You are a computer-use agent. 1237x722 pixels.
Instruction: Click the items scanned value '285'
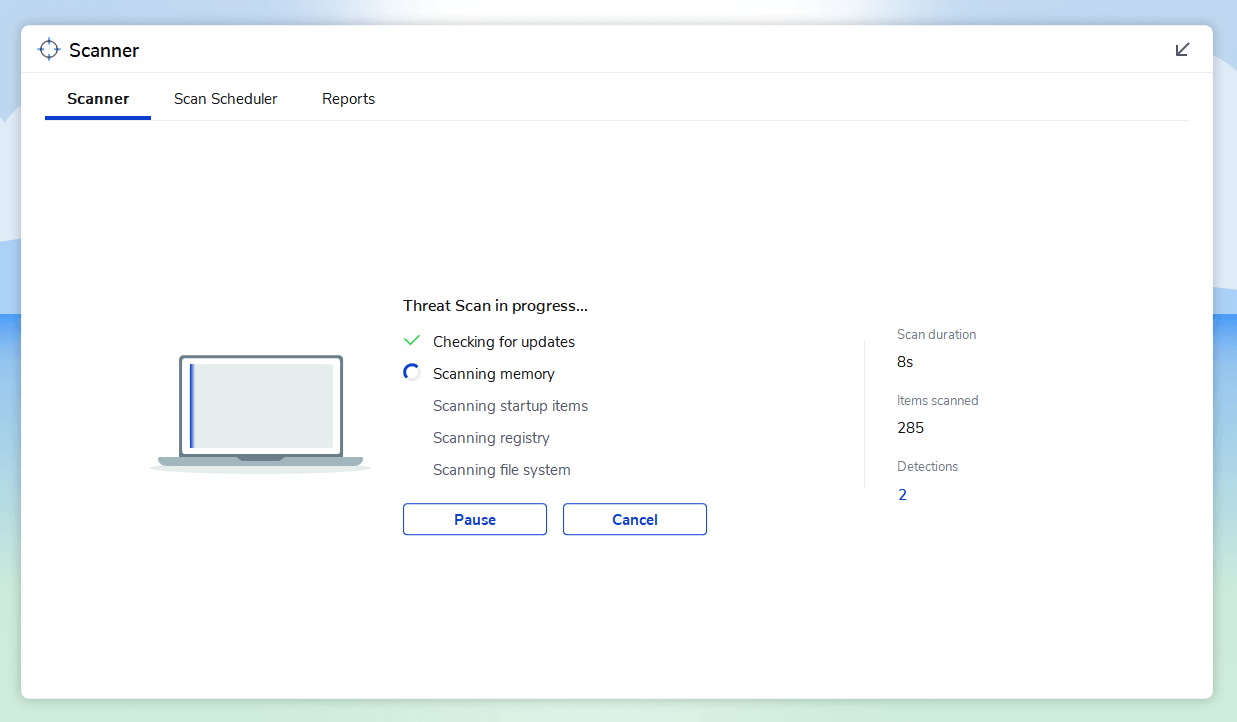(911, 428)
